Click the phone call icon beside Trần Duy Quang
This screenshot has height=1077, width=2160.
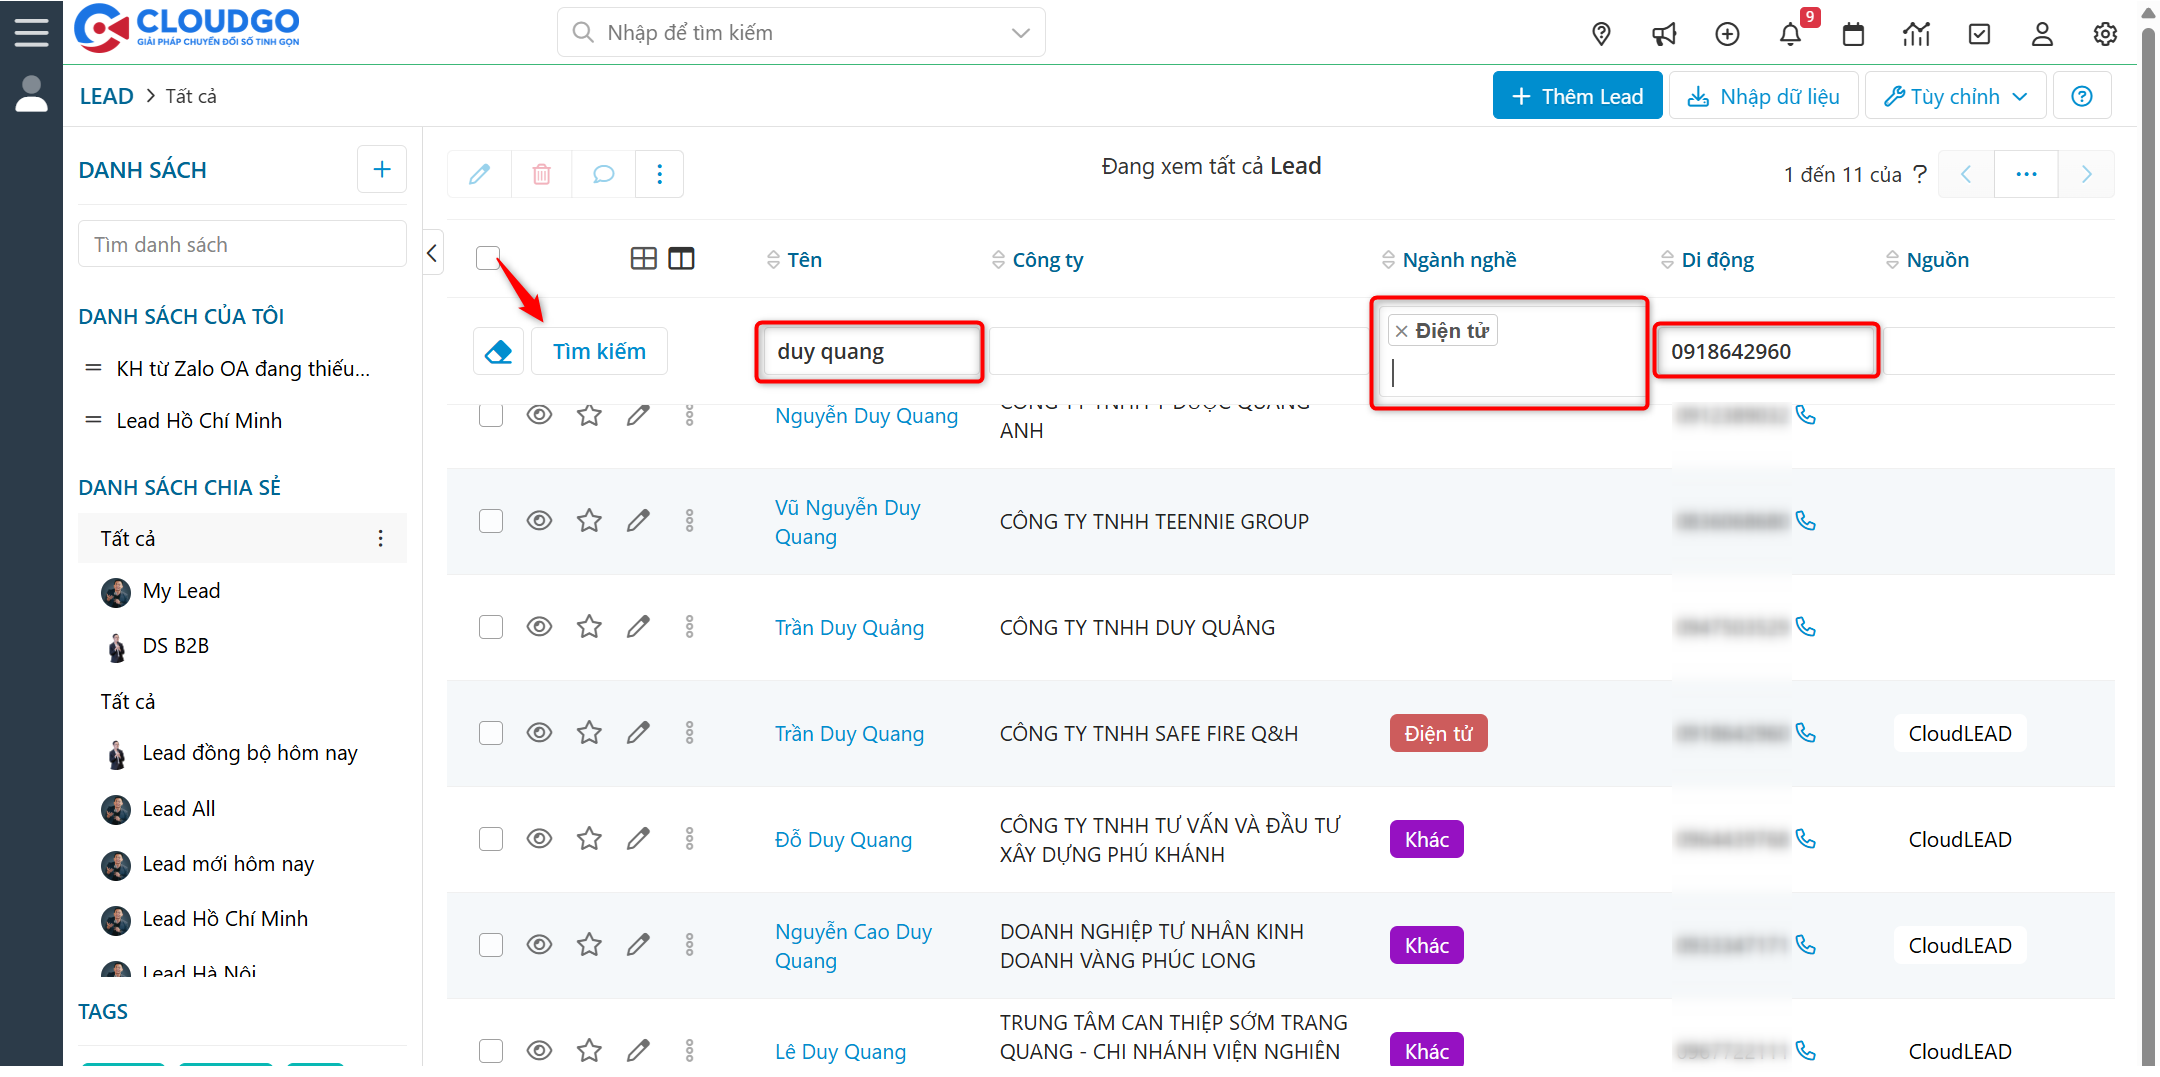coord(1807,733)
